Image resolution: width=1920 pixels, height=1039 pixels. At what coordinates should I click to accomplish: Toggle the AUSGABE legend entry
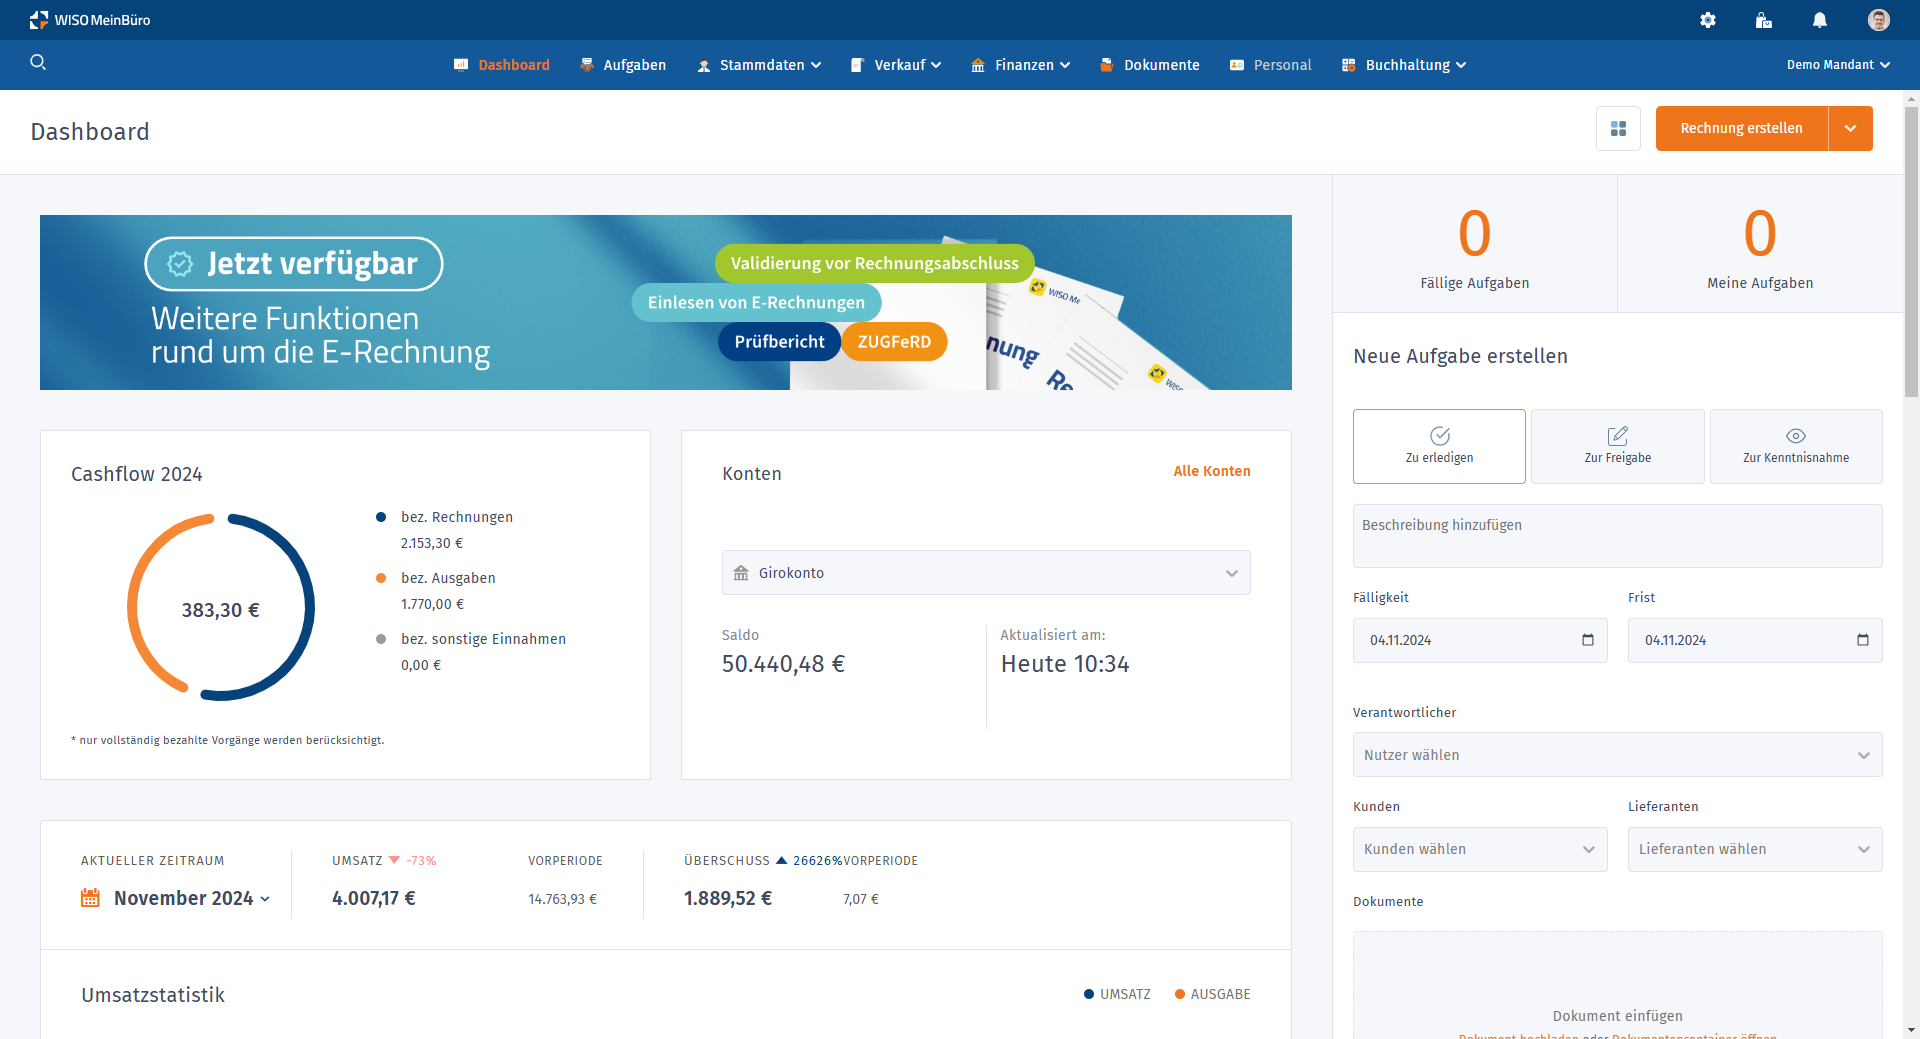1212,994
